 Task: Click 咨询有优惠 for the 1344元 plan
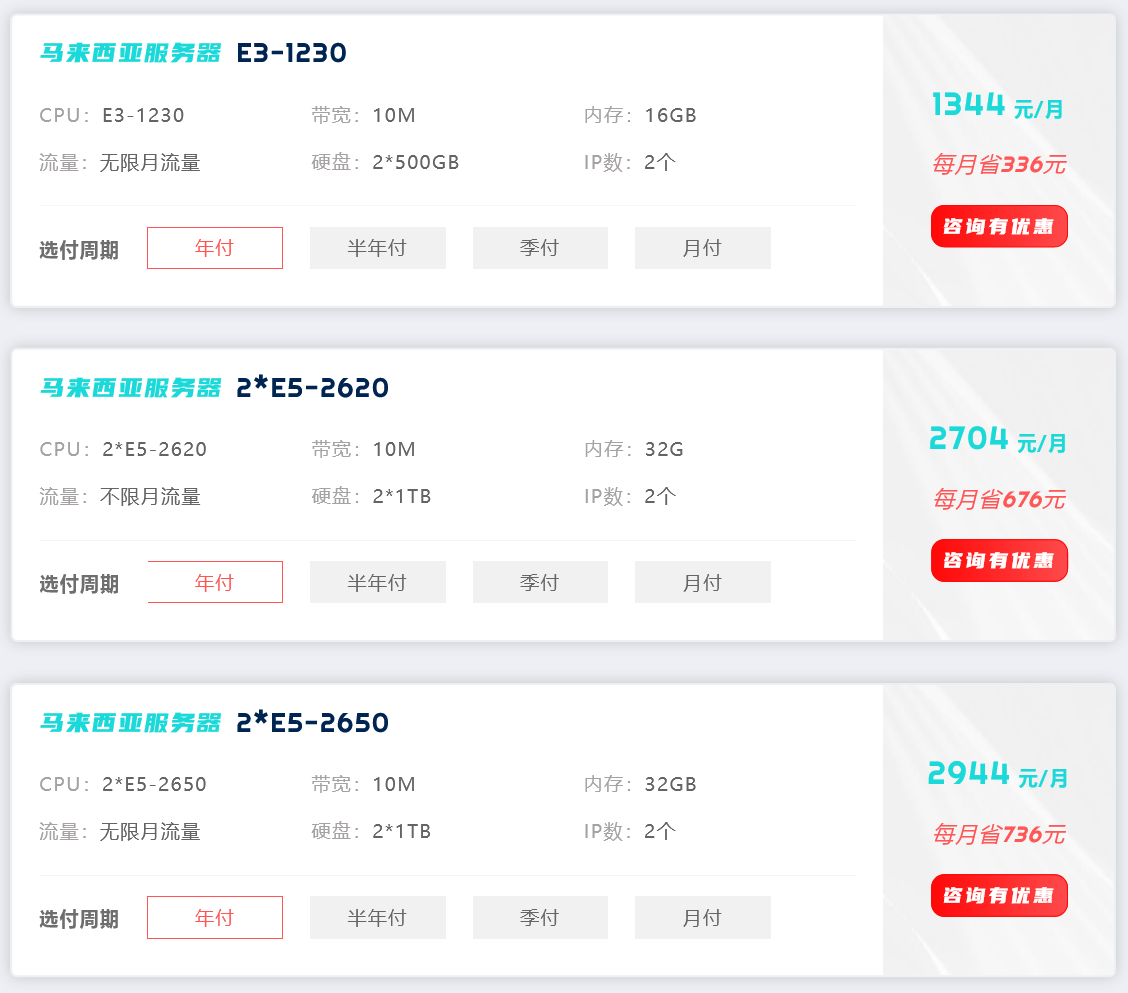tap(999, 227)
